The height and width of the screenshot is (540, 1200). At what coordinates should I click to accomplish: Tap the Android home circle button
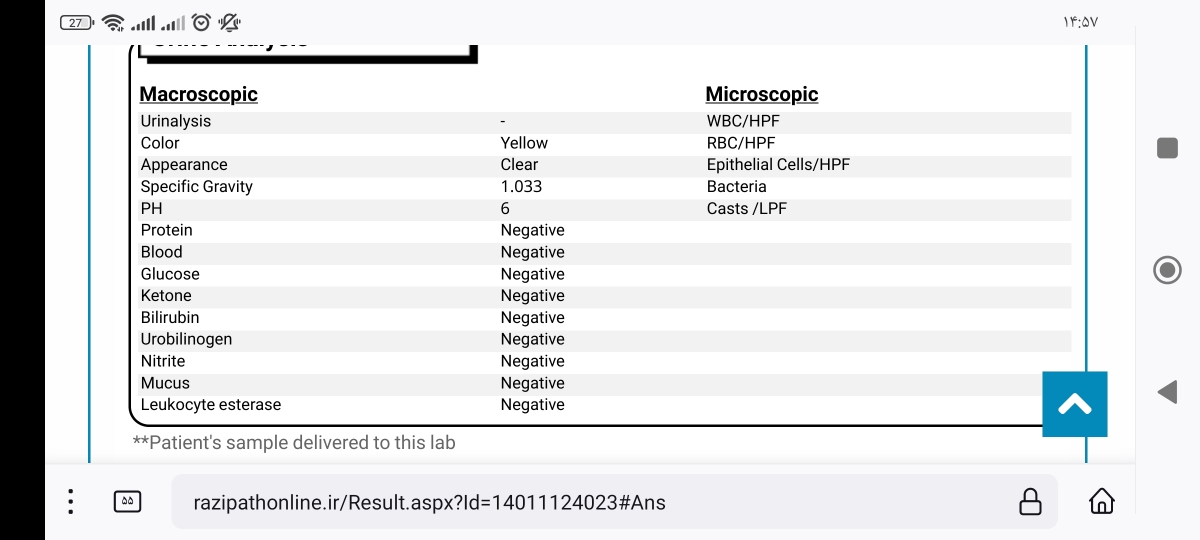click(1167, 270)
